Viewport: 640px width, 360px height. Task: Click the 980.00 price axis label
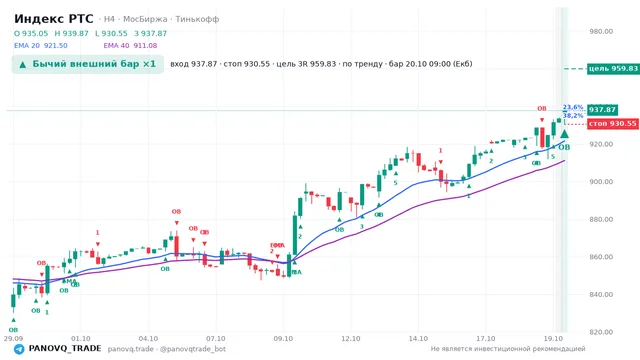(601, 31)
